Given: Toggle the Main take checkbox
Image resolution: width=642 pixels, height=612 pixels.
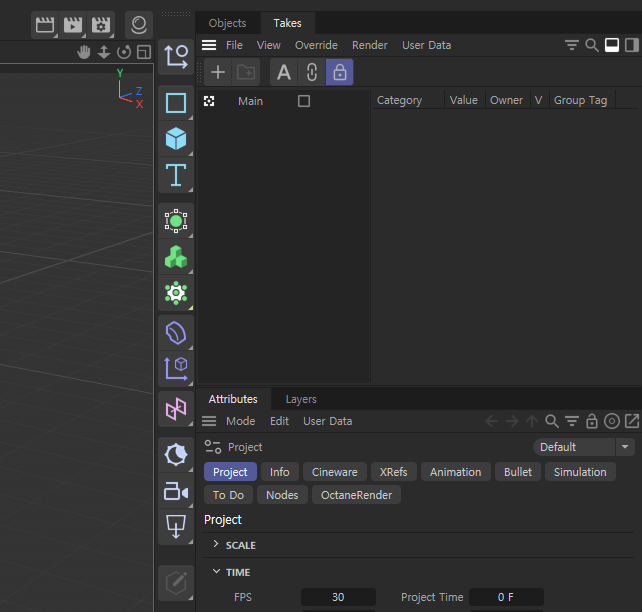Looking at the screenshot, I should click(x=304, y=101).
